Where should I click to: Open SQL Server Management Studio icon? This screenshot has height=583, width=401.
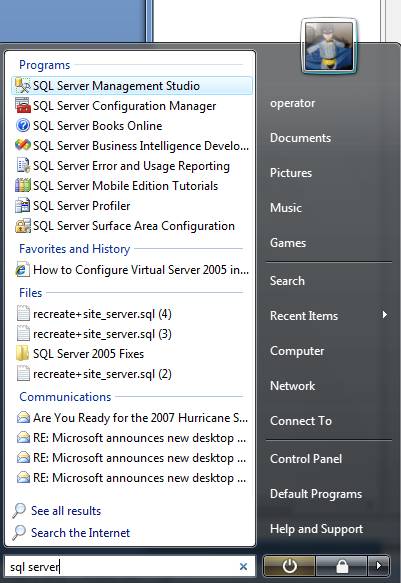(22, 86)
